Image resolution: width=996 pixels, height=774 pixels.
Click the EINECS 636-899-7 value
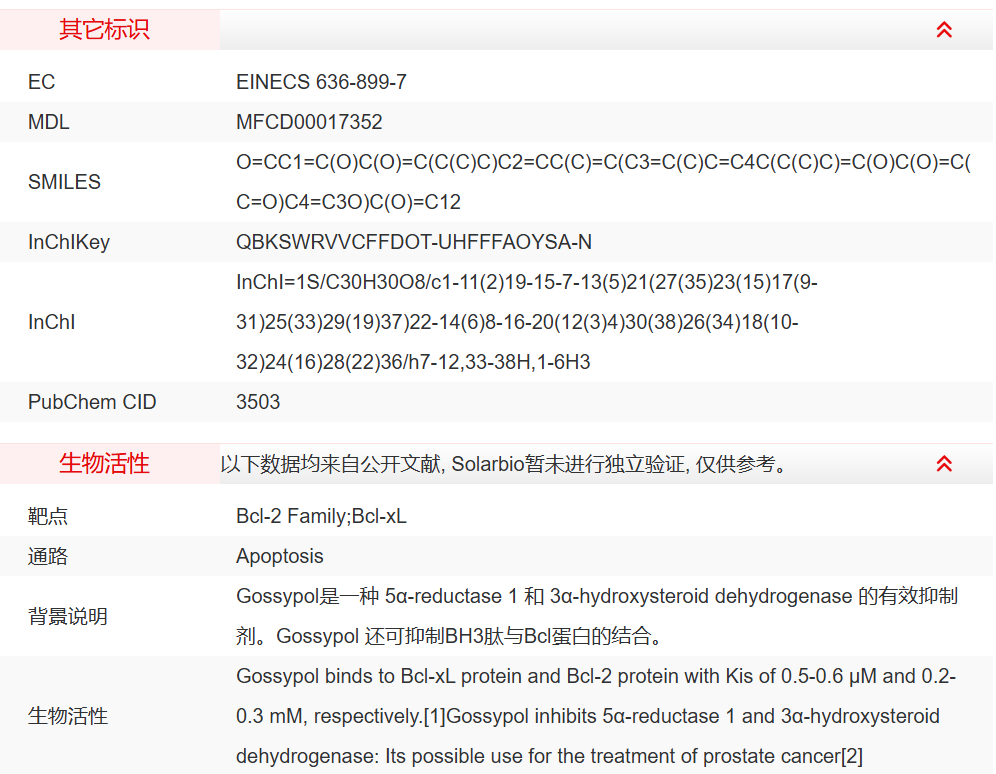[321, 82]
